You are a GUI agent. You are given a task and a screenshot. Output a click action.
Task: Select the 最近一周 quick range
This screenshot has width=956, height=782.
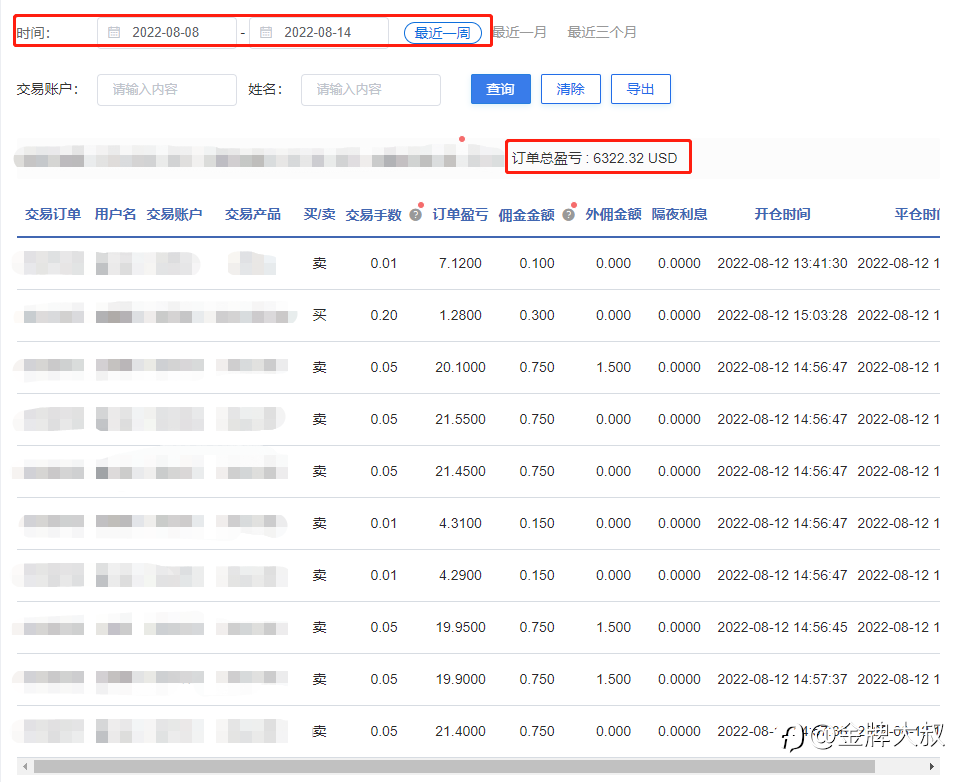443,33
